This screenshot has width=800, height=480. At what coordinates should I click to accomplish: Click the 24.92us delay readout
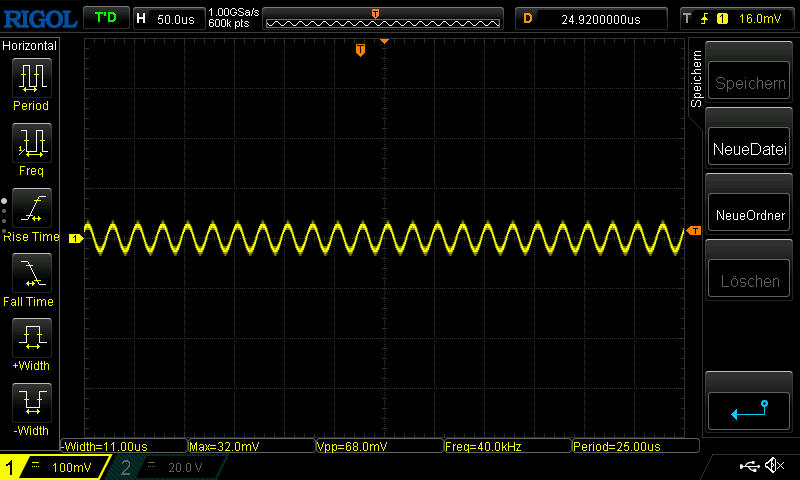(x=593, y=18)
